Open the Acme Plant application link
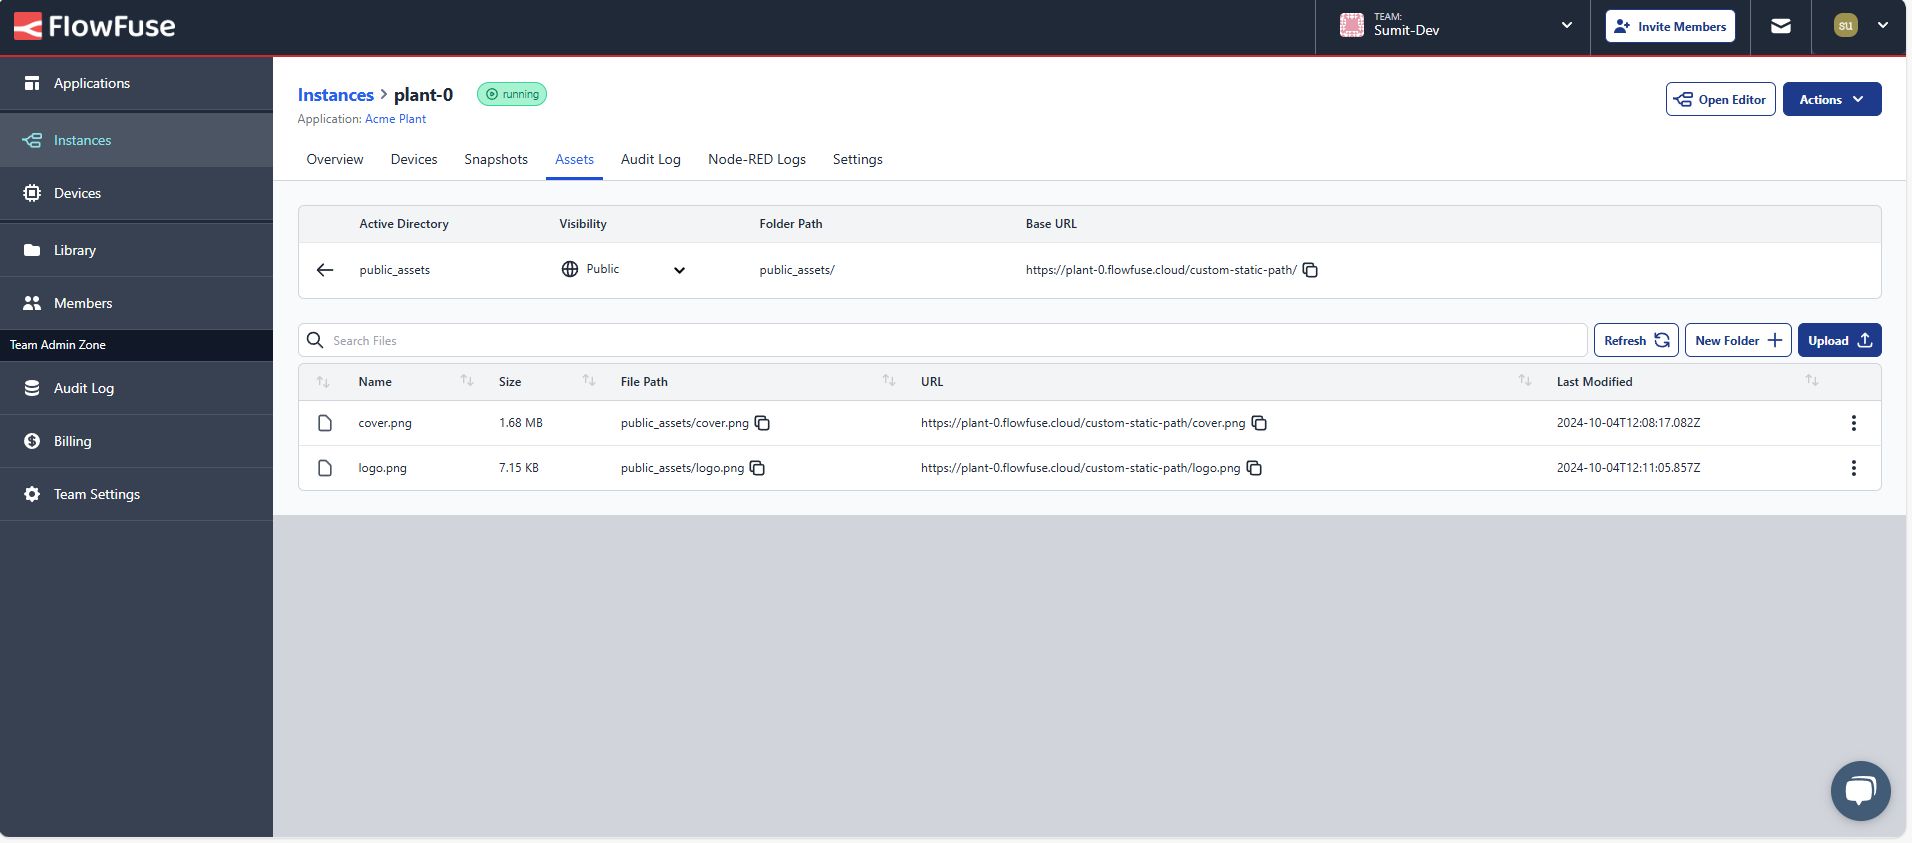Viewport: 1912px width, 843px height. (x=395, y=119)
